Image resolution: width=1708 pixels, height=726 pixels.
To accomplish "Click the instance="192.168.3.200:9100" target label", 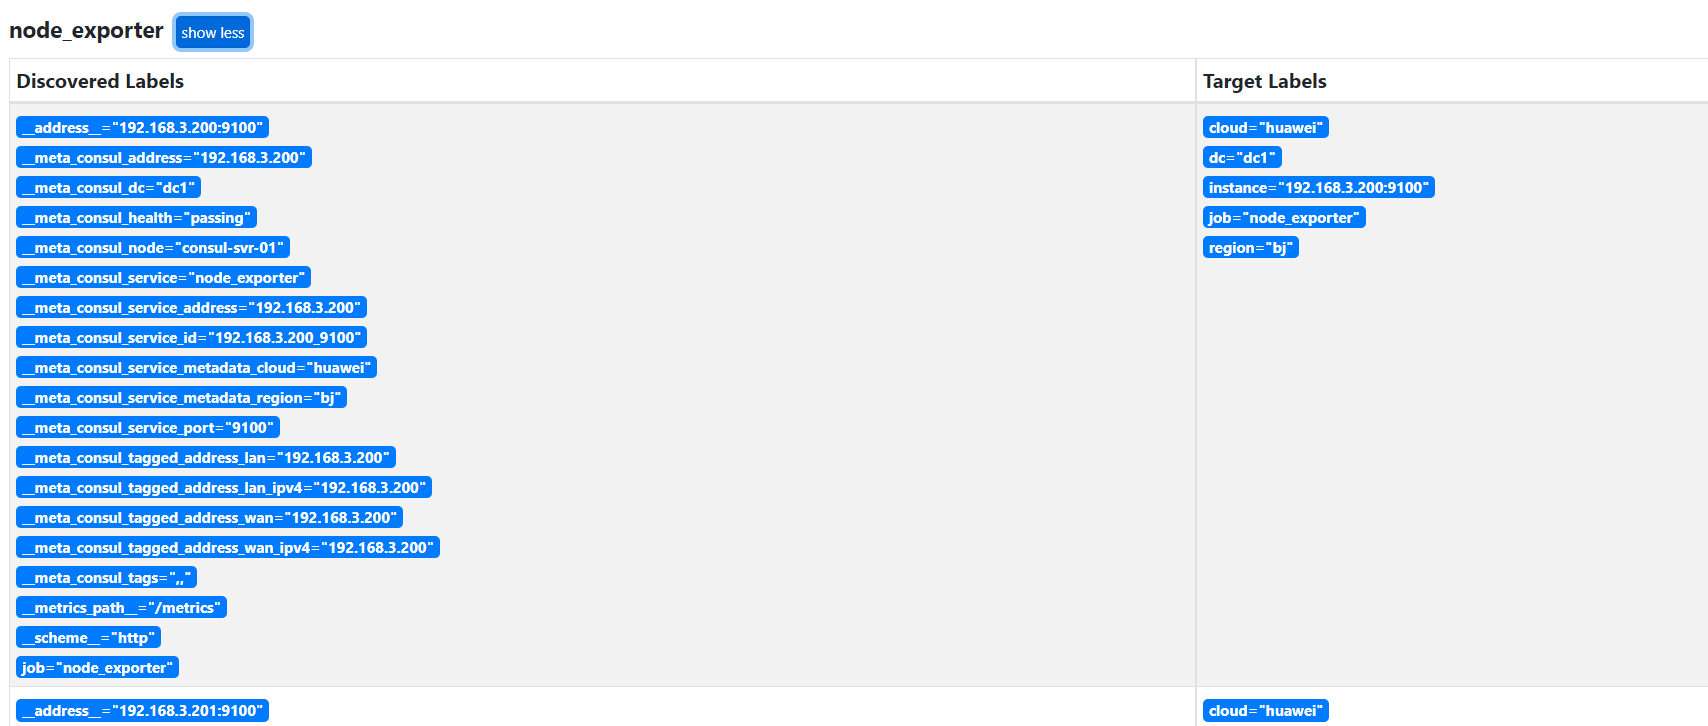I will point(1318,188).
